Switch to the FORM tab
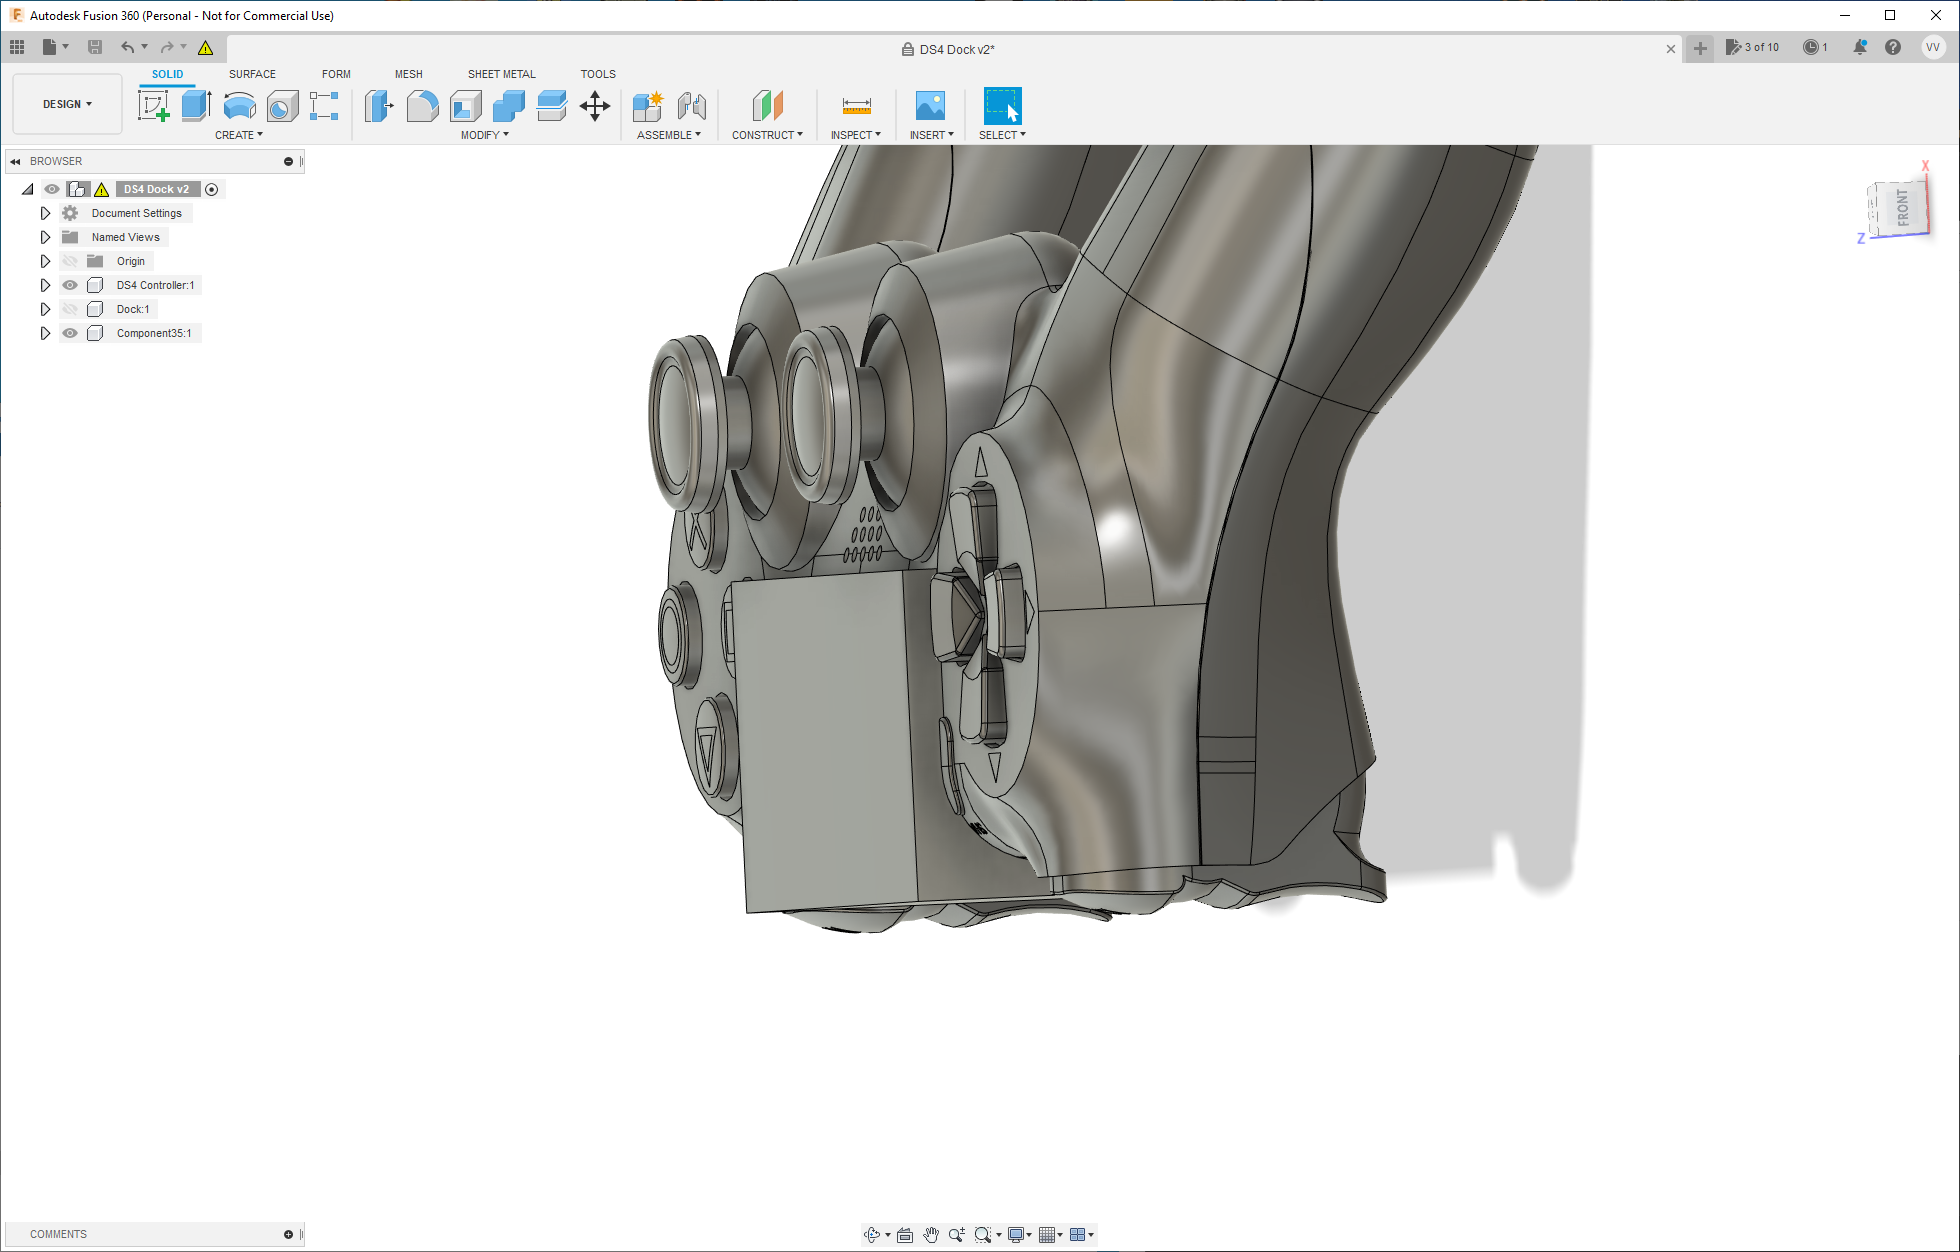Viewport: 1960px width, 1252px height. click(x=336, y=74)
